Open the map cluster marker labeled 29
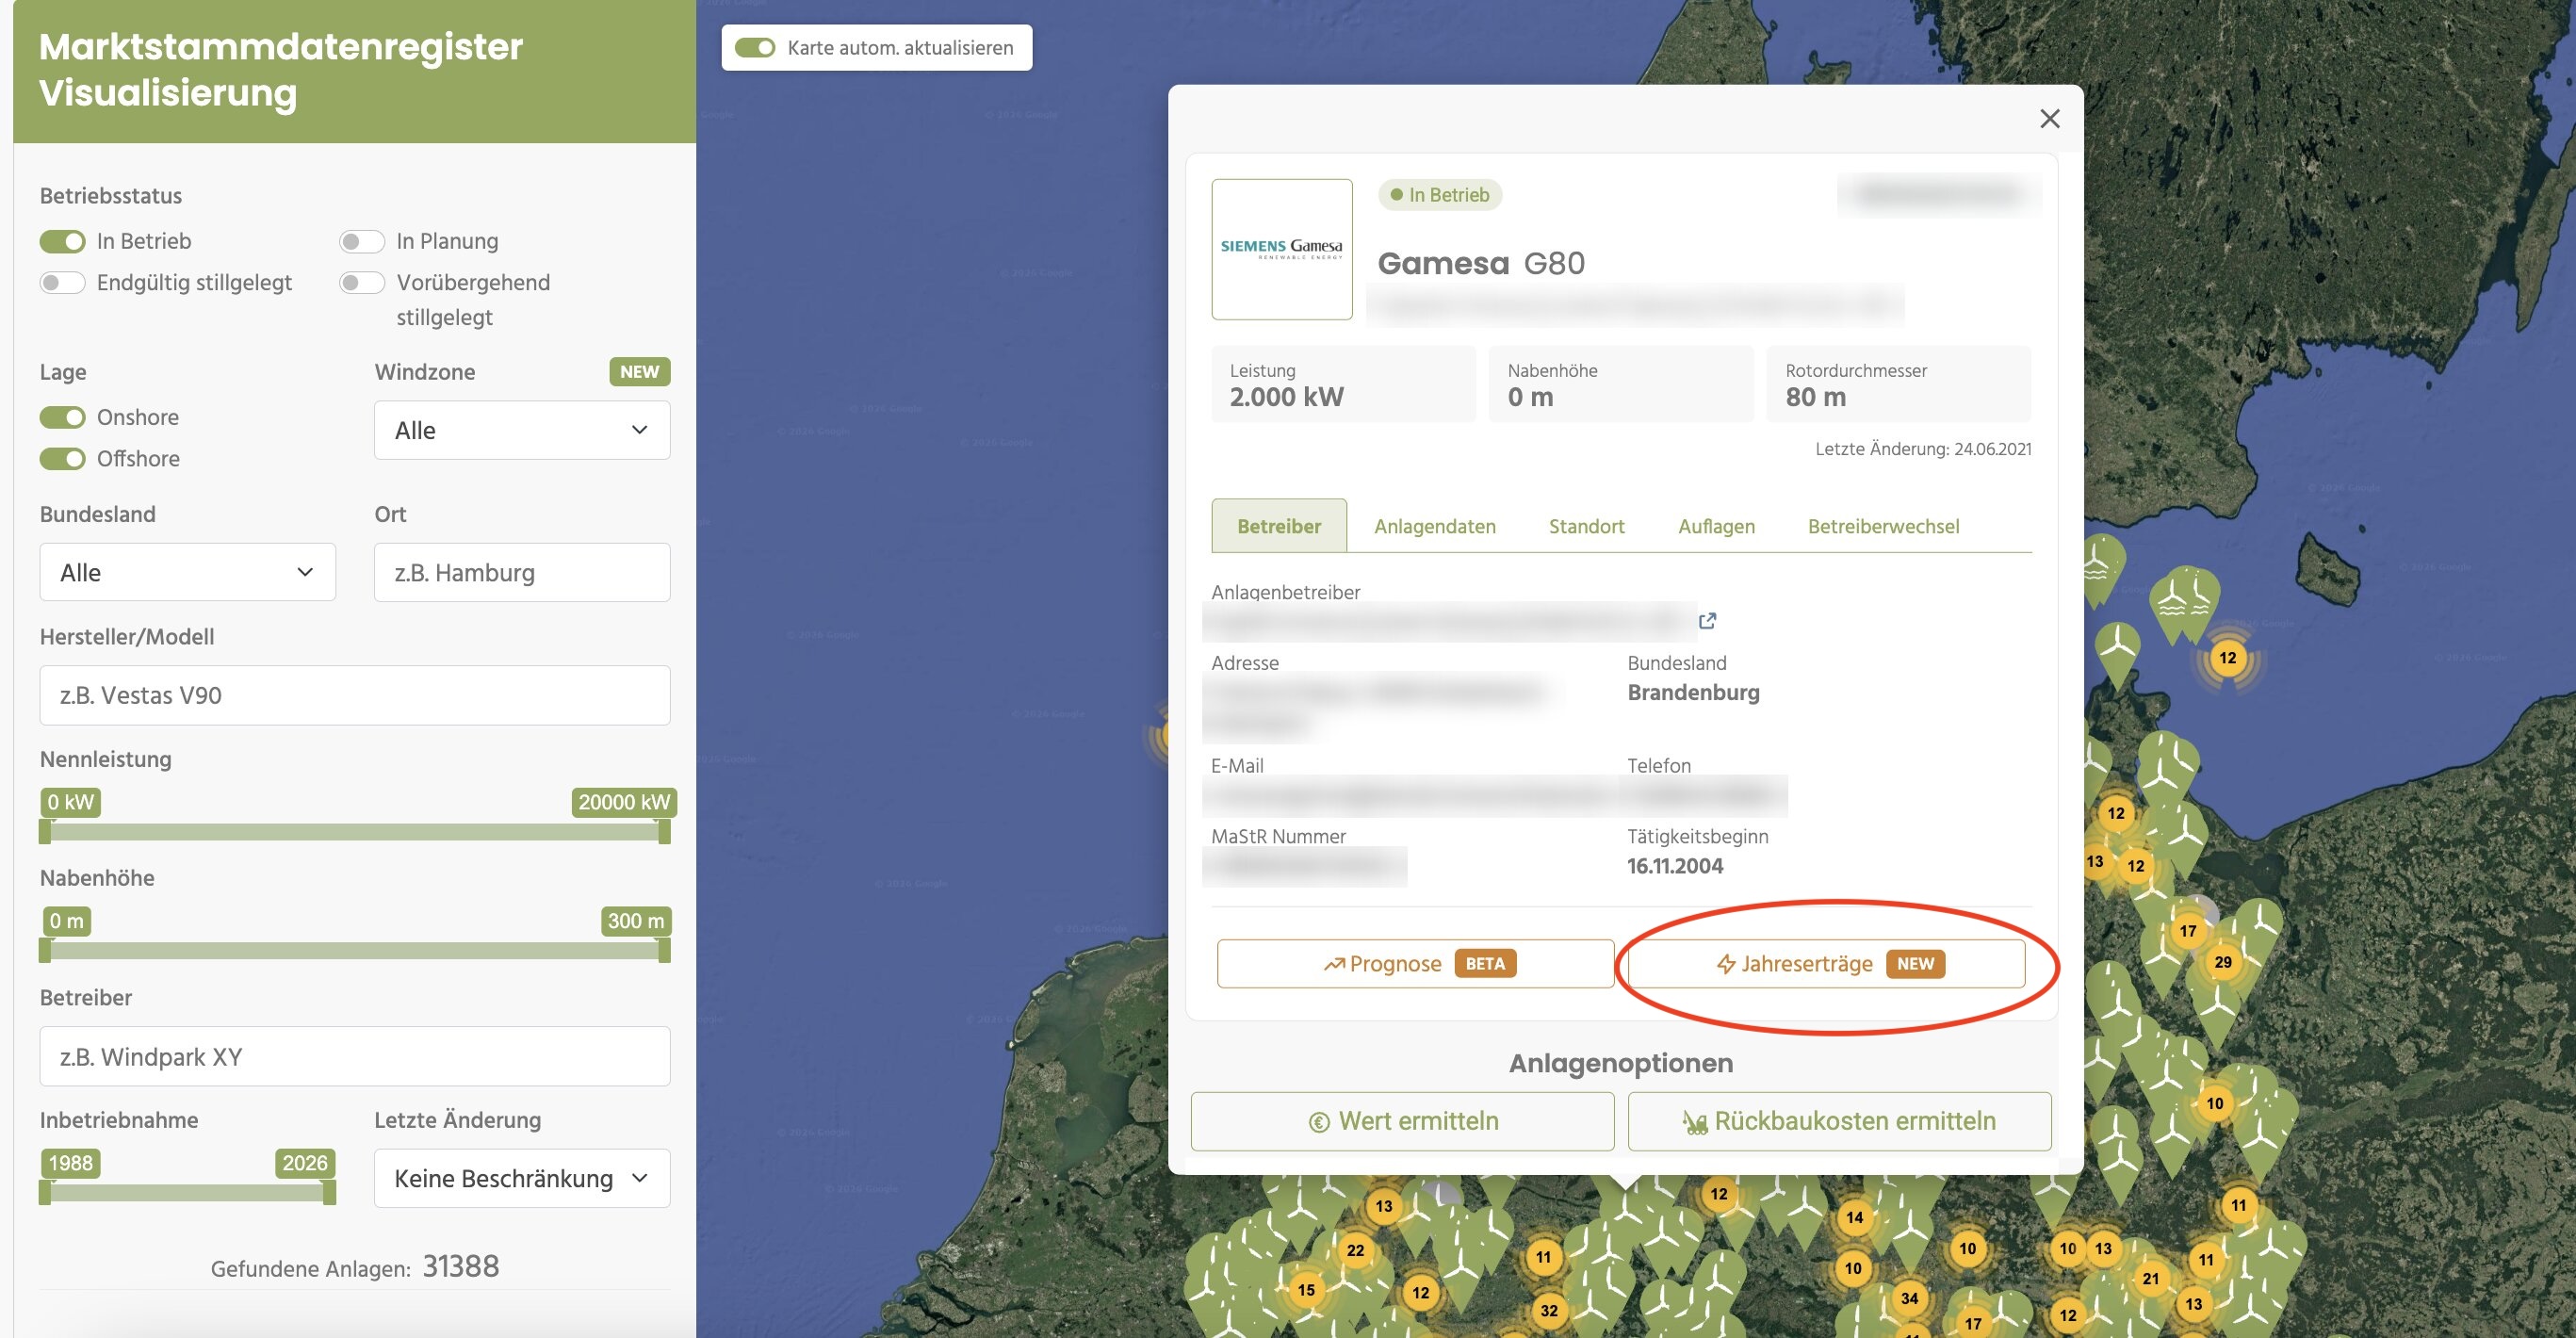The image size is (2576, 1338). click(x=2222, y=962)
